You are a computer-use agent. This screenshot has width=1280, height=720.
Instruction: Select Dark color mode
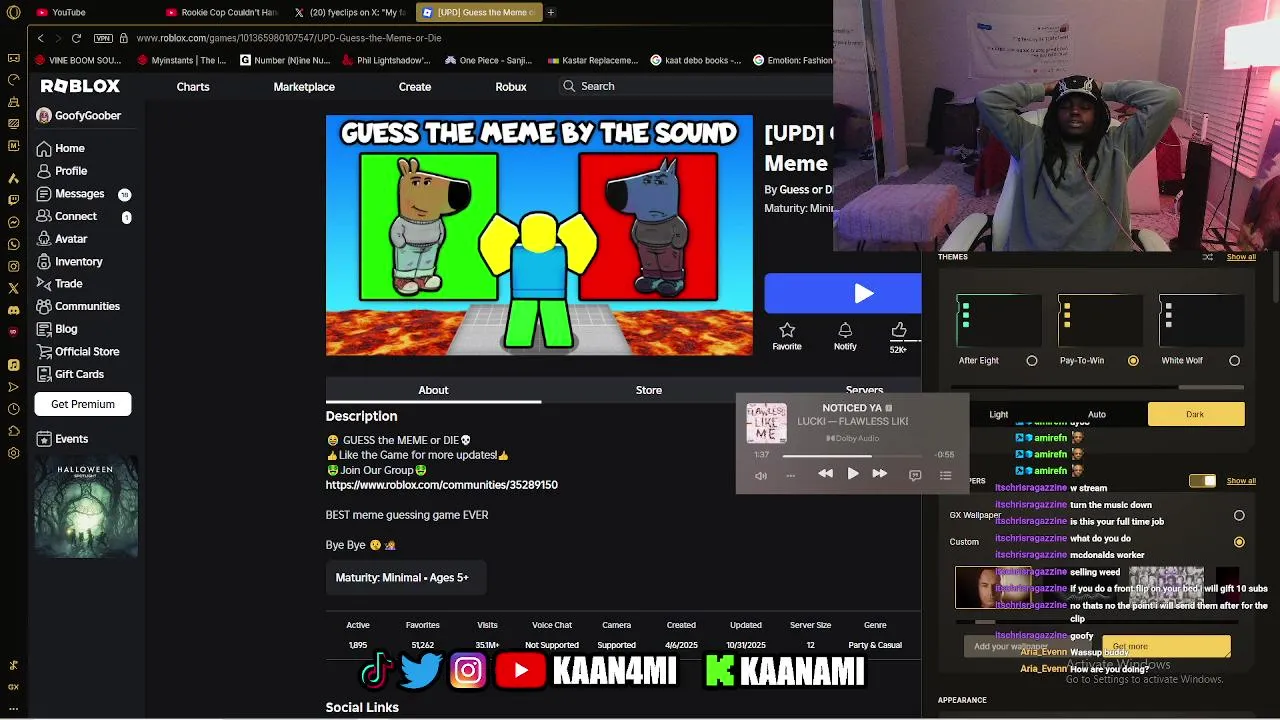pyautogui.click(x=1196, y=414)
